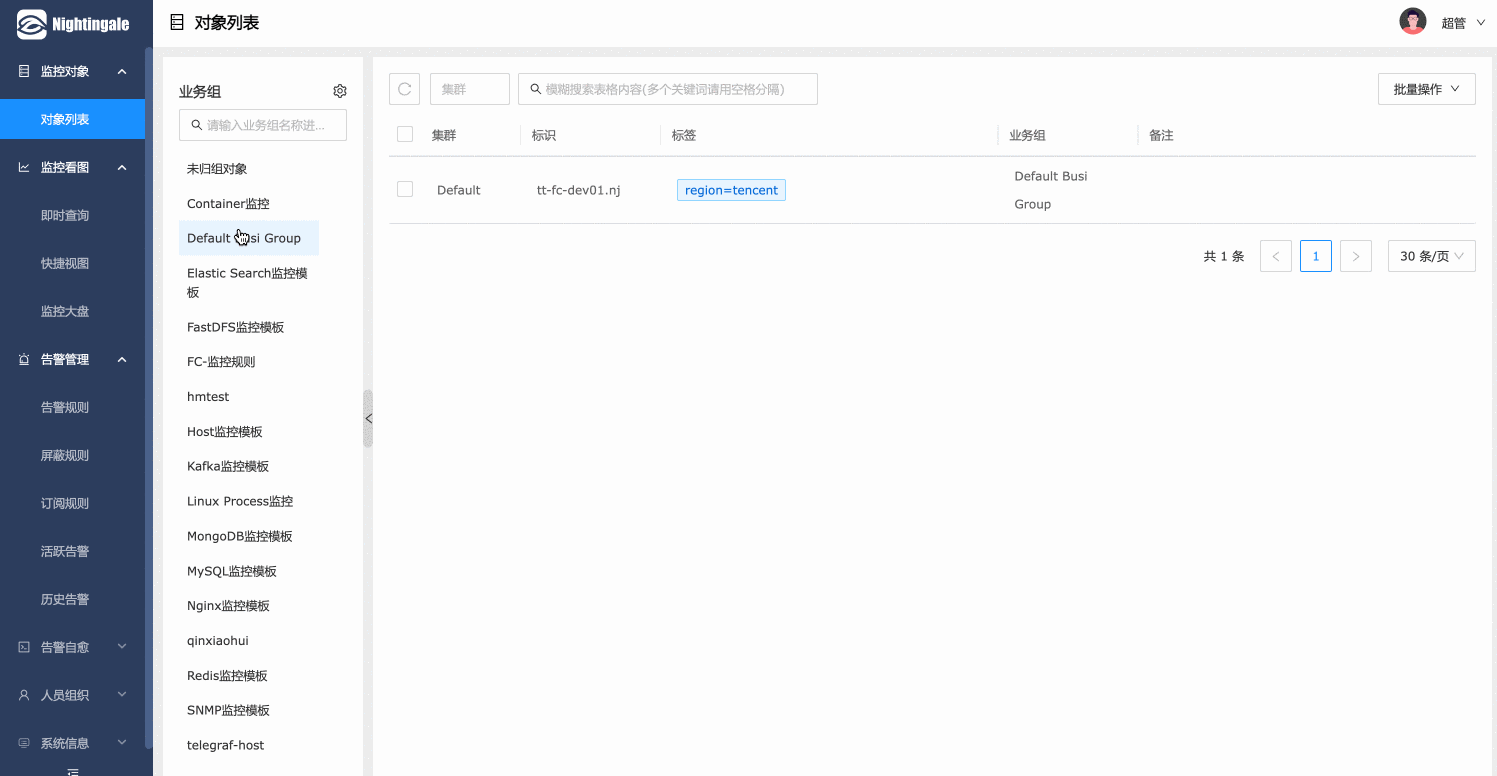Image resolution: width=1497 pixels, height=776 pixels.
Task: Collapse the 监控对象 menu section
Action: (x=122, y=71)
